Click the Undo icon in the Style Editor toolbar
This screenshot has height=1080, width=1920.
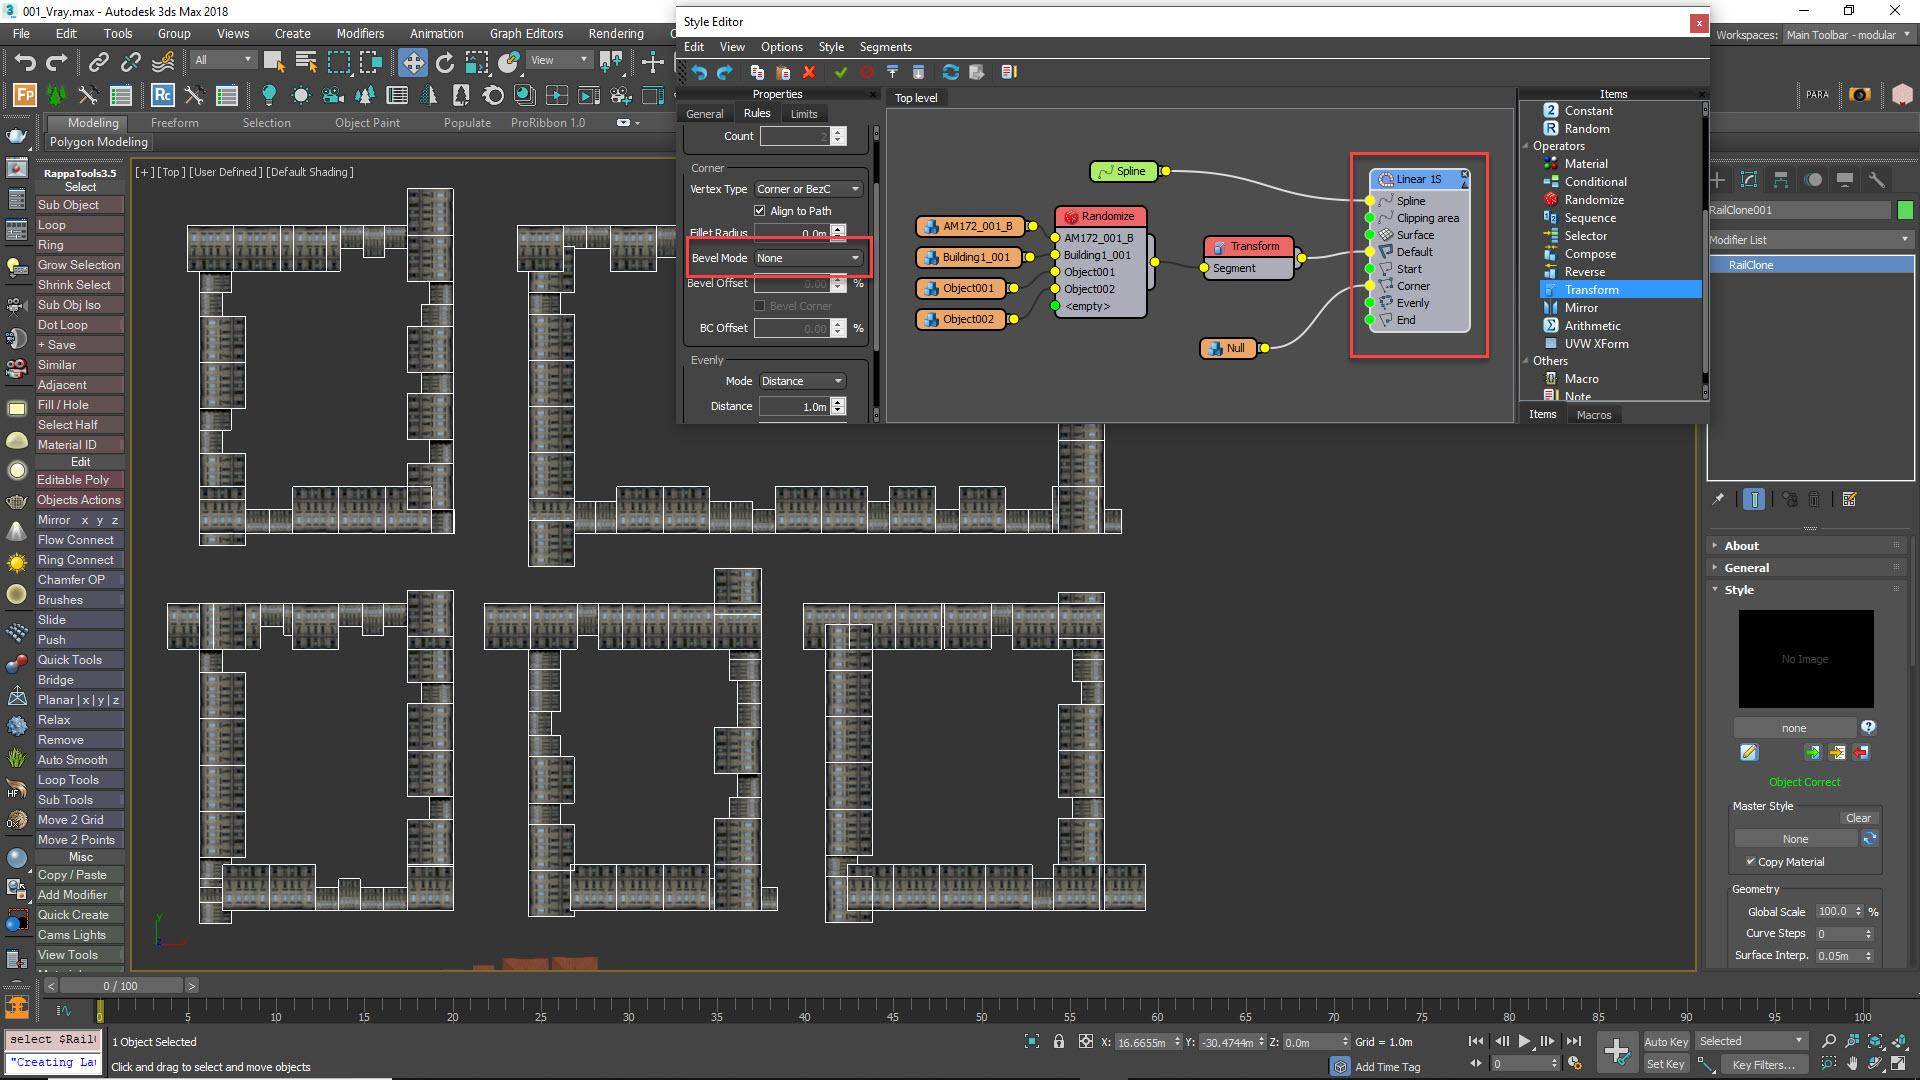[698, 72]
